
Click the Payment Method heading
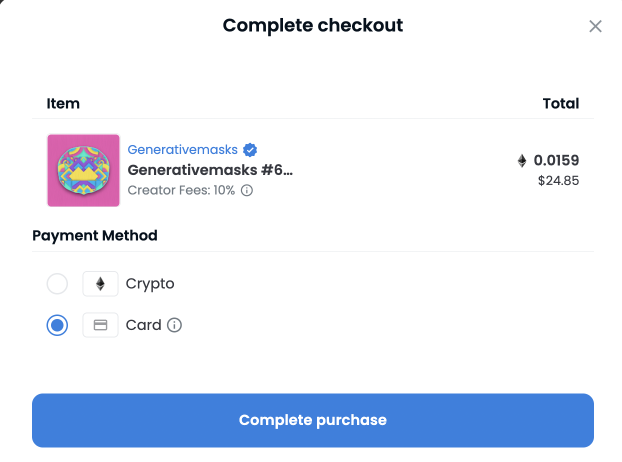click(x=95, y=236)
